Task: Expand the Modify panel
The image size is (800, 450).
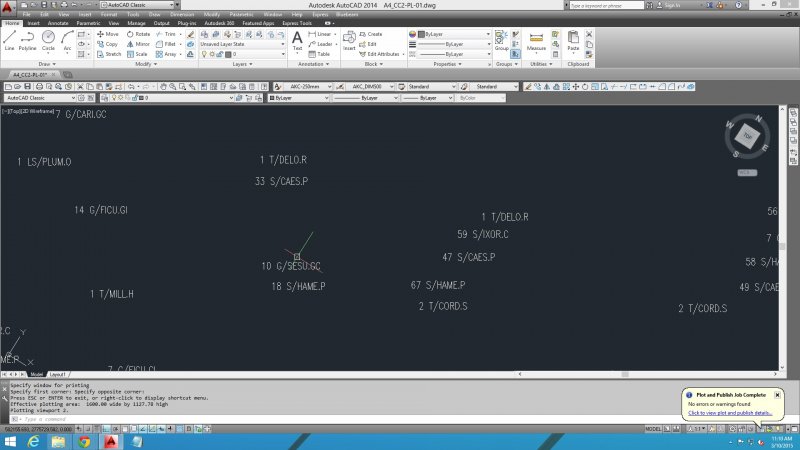Action: [x=146, y=64]
